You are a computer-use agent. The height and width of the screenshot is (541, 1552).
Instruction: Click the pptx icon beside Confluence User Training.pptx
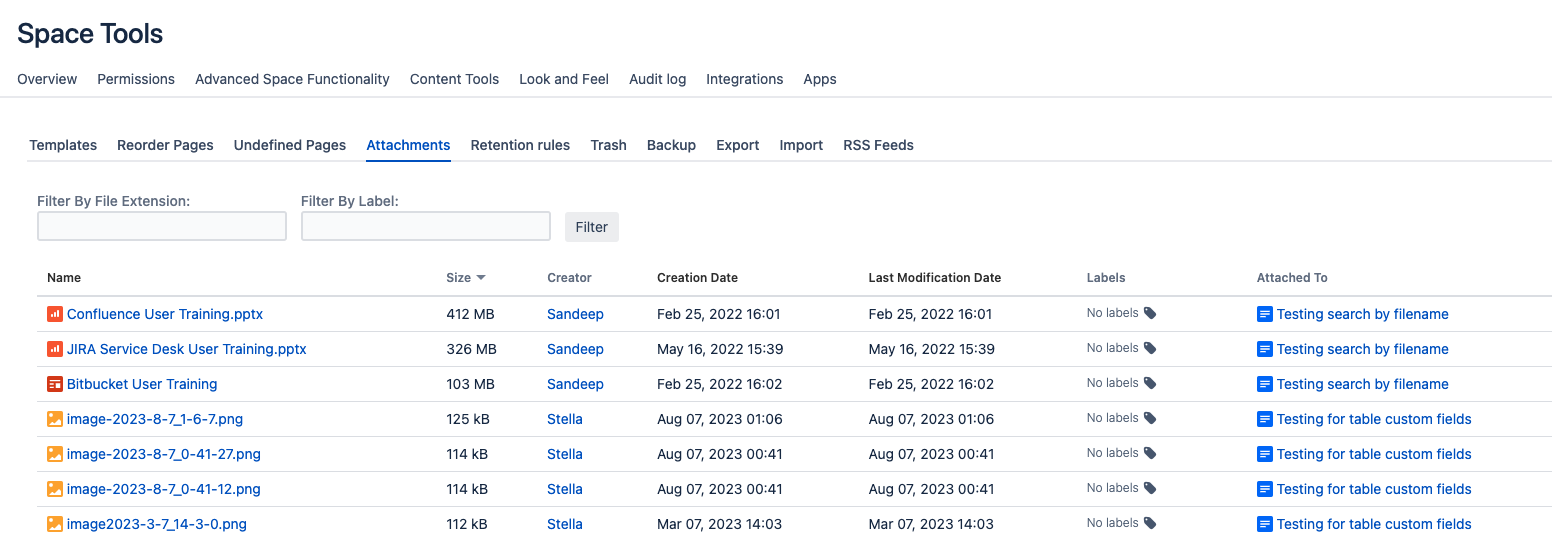55,314
